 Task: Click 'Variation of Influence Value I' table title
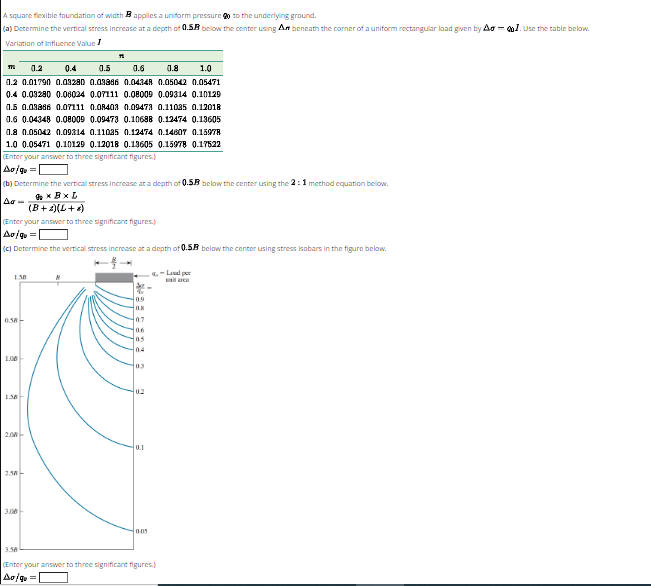53,43
